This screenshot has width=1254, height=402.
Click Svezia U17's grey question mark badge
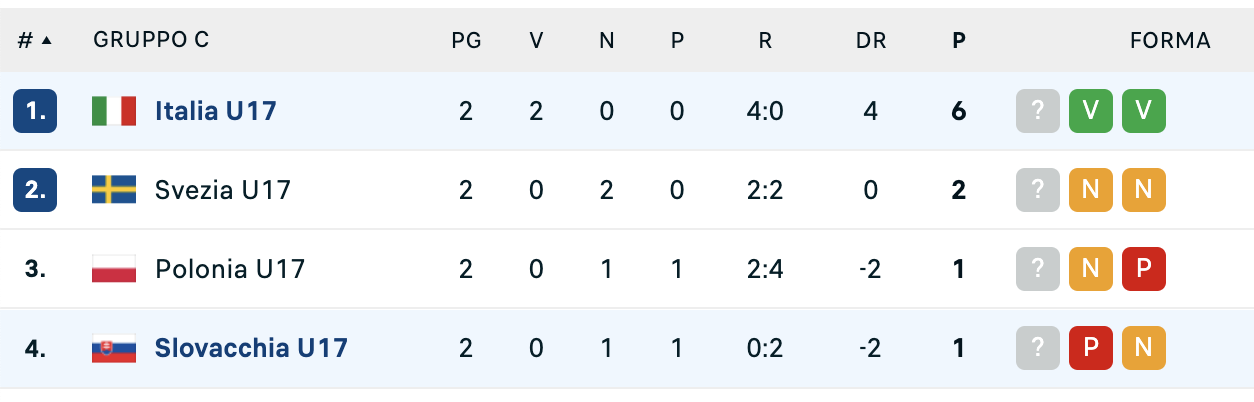(1038, 190)
